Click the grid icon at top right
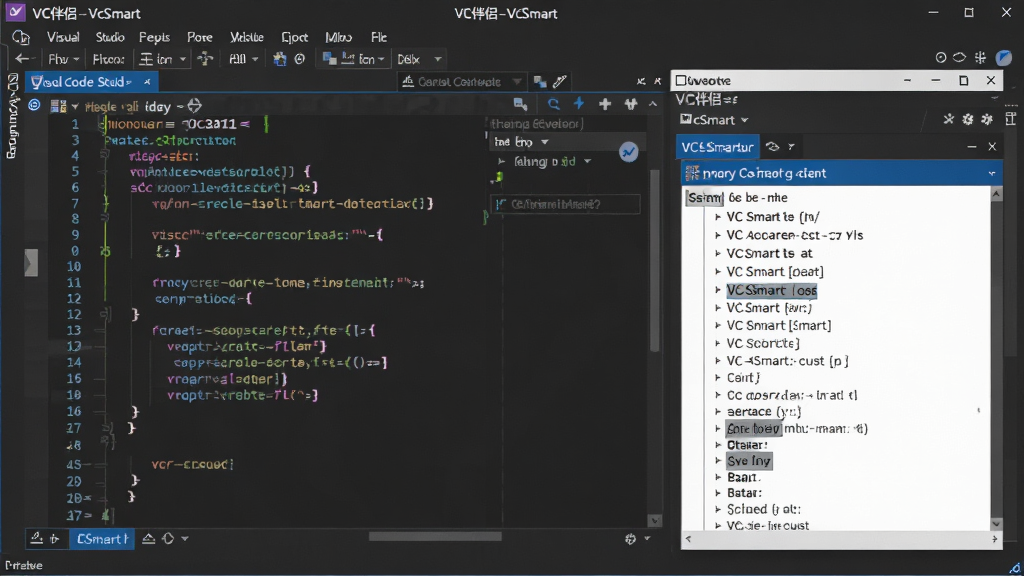Screen dimensions: 1024x576 980,57
